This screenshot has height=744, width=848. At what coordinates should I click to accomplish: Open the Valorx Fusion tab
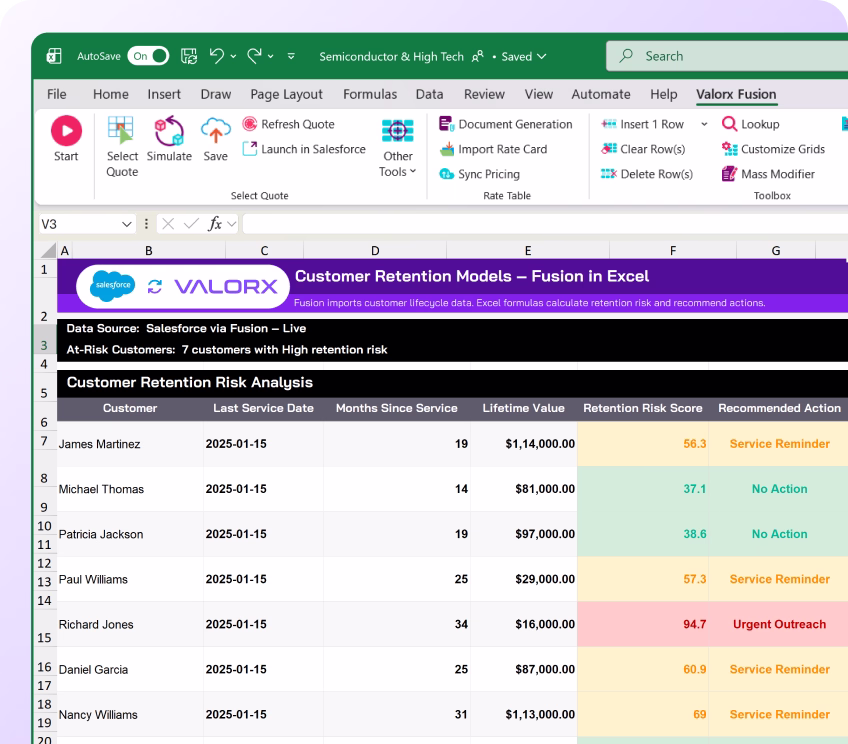pos(736,94)
